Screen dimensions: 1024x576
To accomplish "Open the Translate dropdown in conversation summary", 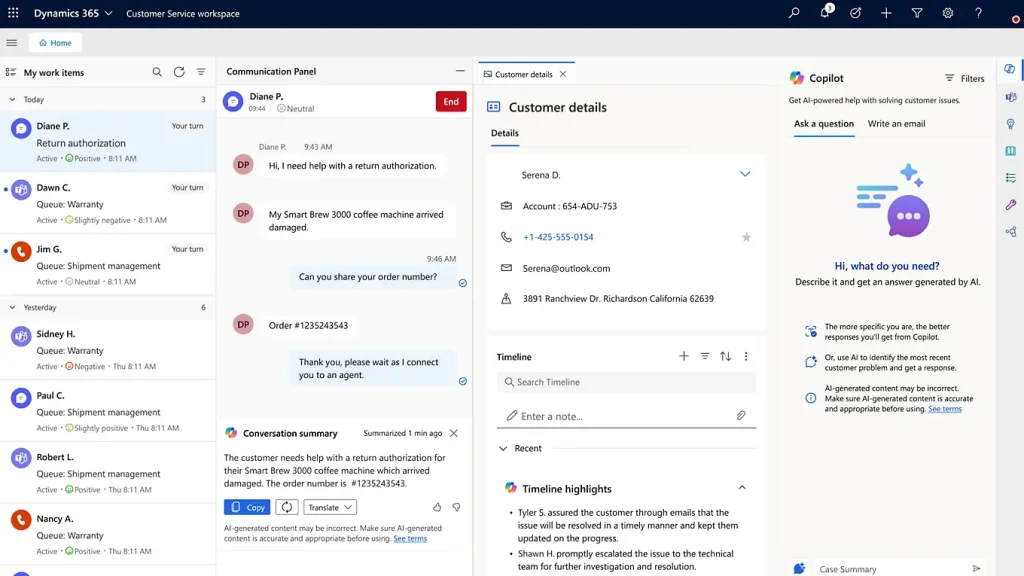I will 331,507.
